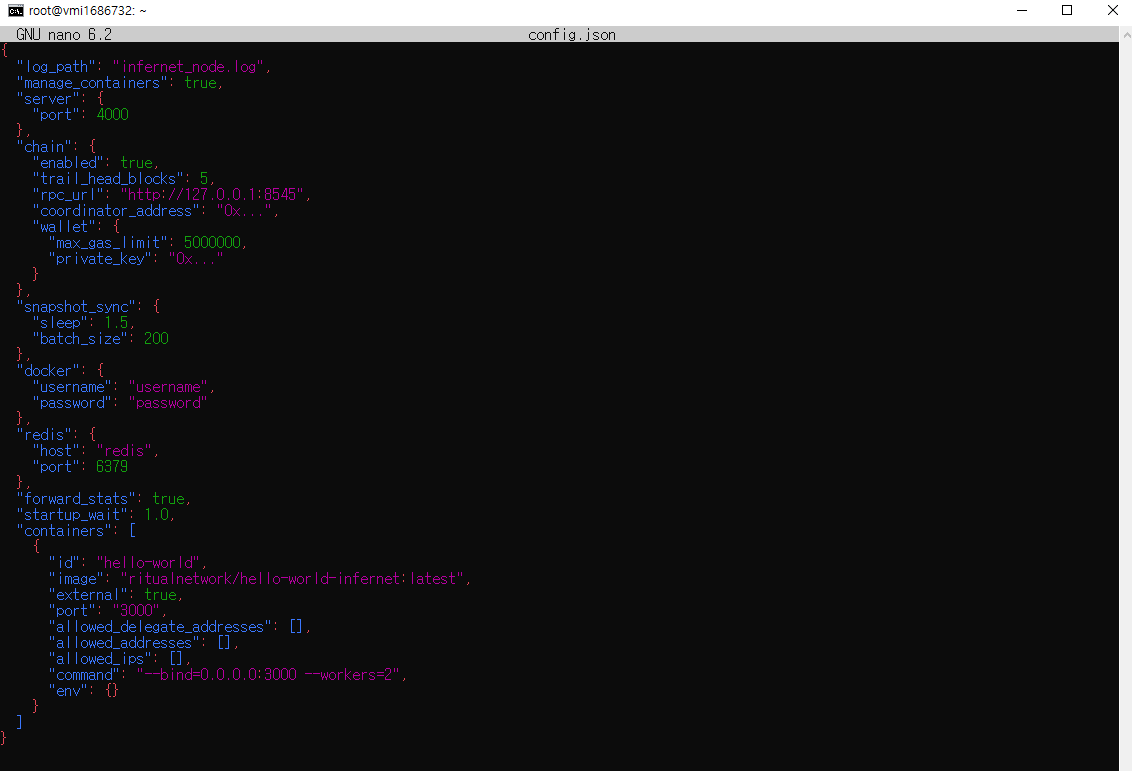
Task: Click the private_key "0x..." value
Action: 196,258
